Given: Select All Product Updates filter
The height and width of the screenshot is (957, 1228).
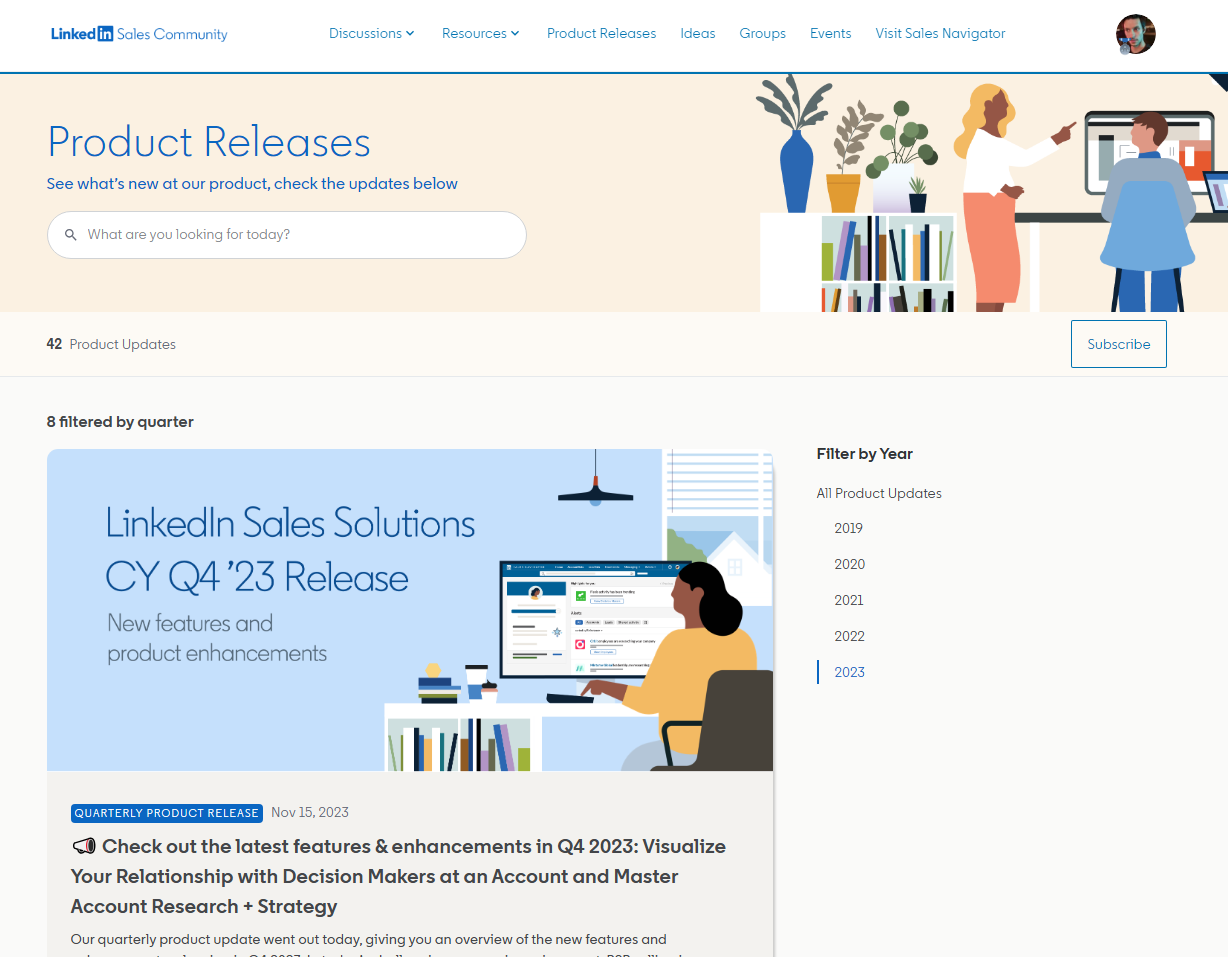Looking at the screenshot, I should click(x=878, y=493).
